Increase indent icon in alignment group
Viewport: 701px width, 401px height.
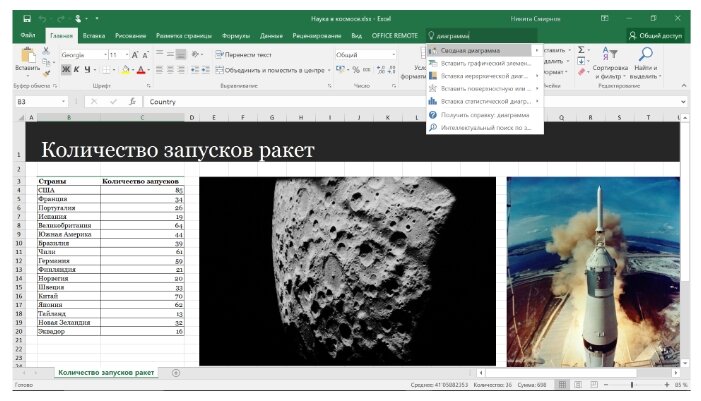pos(205,70)
